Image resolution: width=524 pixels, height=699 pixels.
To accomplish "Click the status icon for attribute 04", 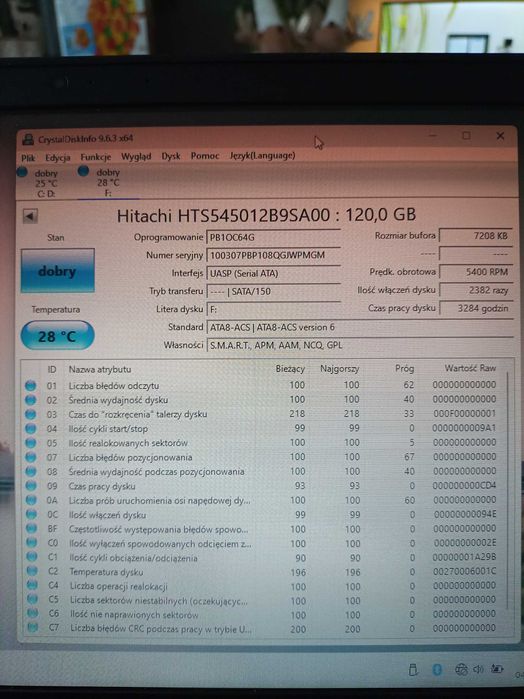I will coord(30,429).
